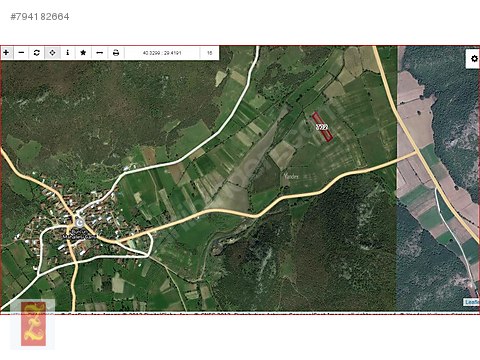Click the listing number #794182664
The width and height of the screenshot is (480, 360).
coord(40,17)
